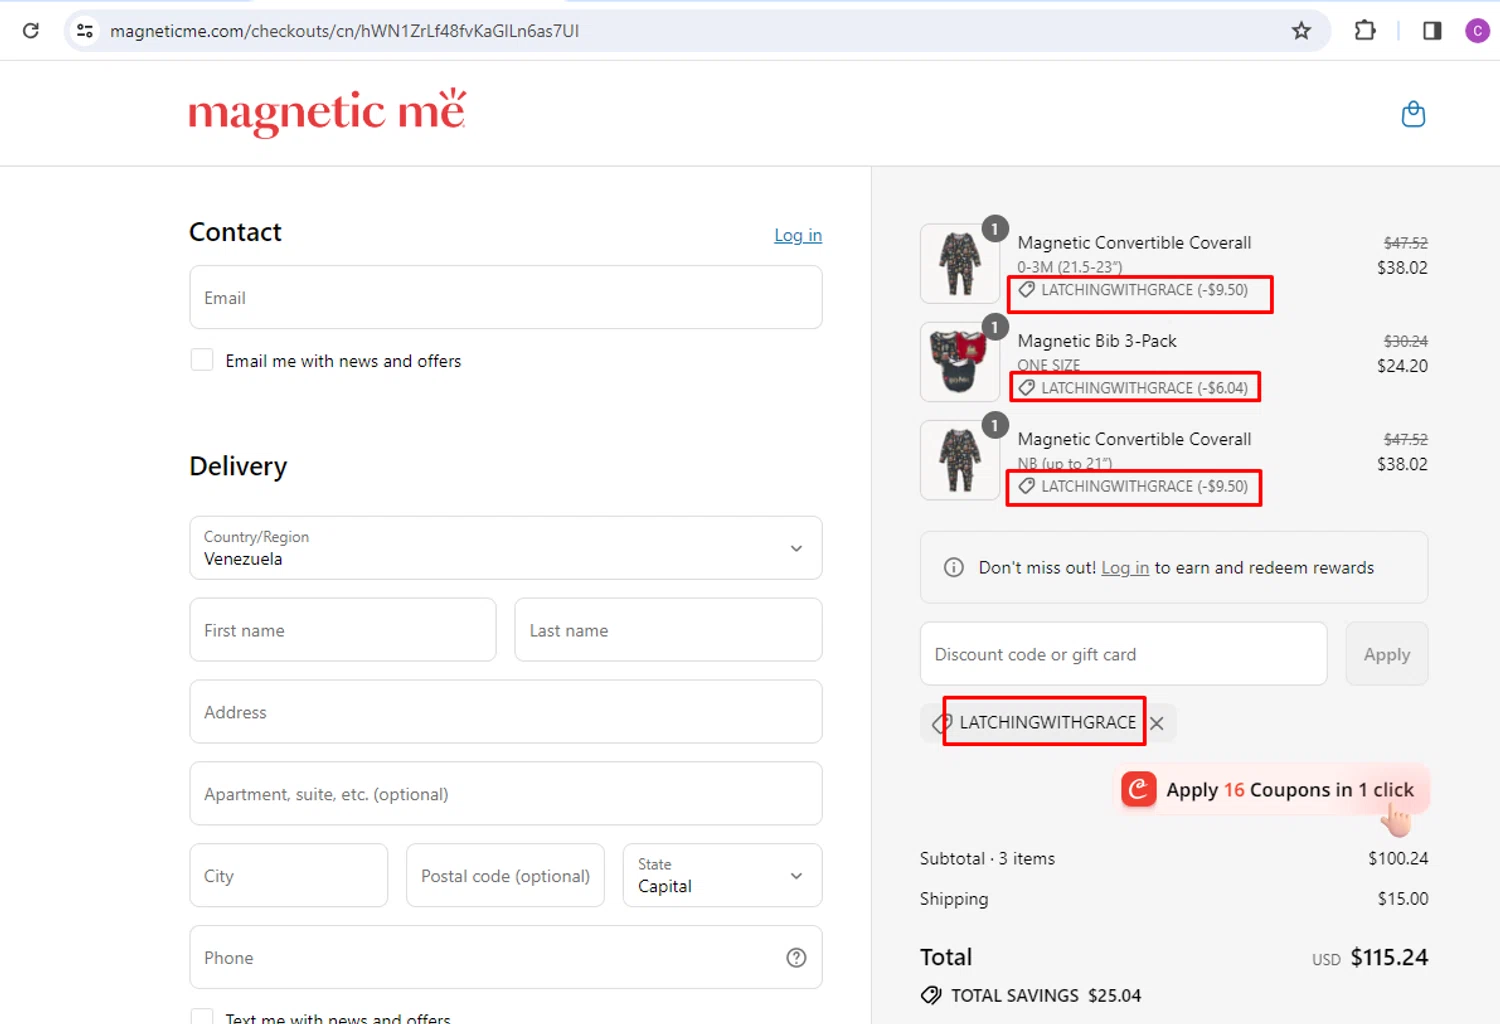This screenshot has height=1024, width=1500.
Task: Click the total savings tag icon
Action: tap(931, 995)
